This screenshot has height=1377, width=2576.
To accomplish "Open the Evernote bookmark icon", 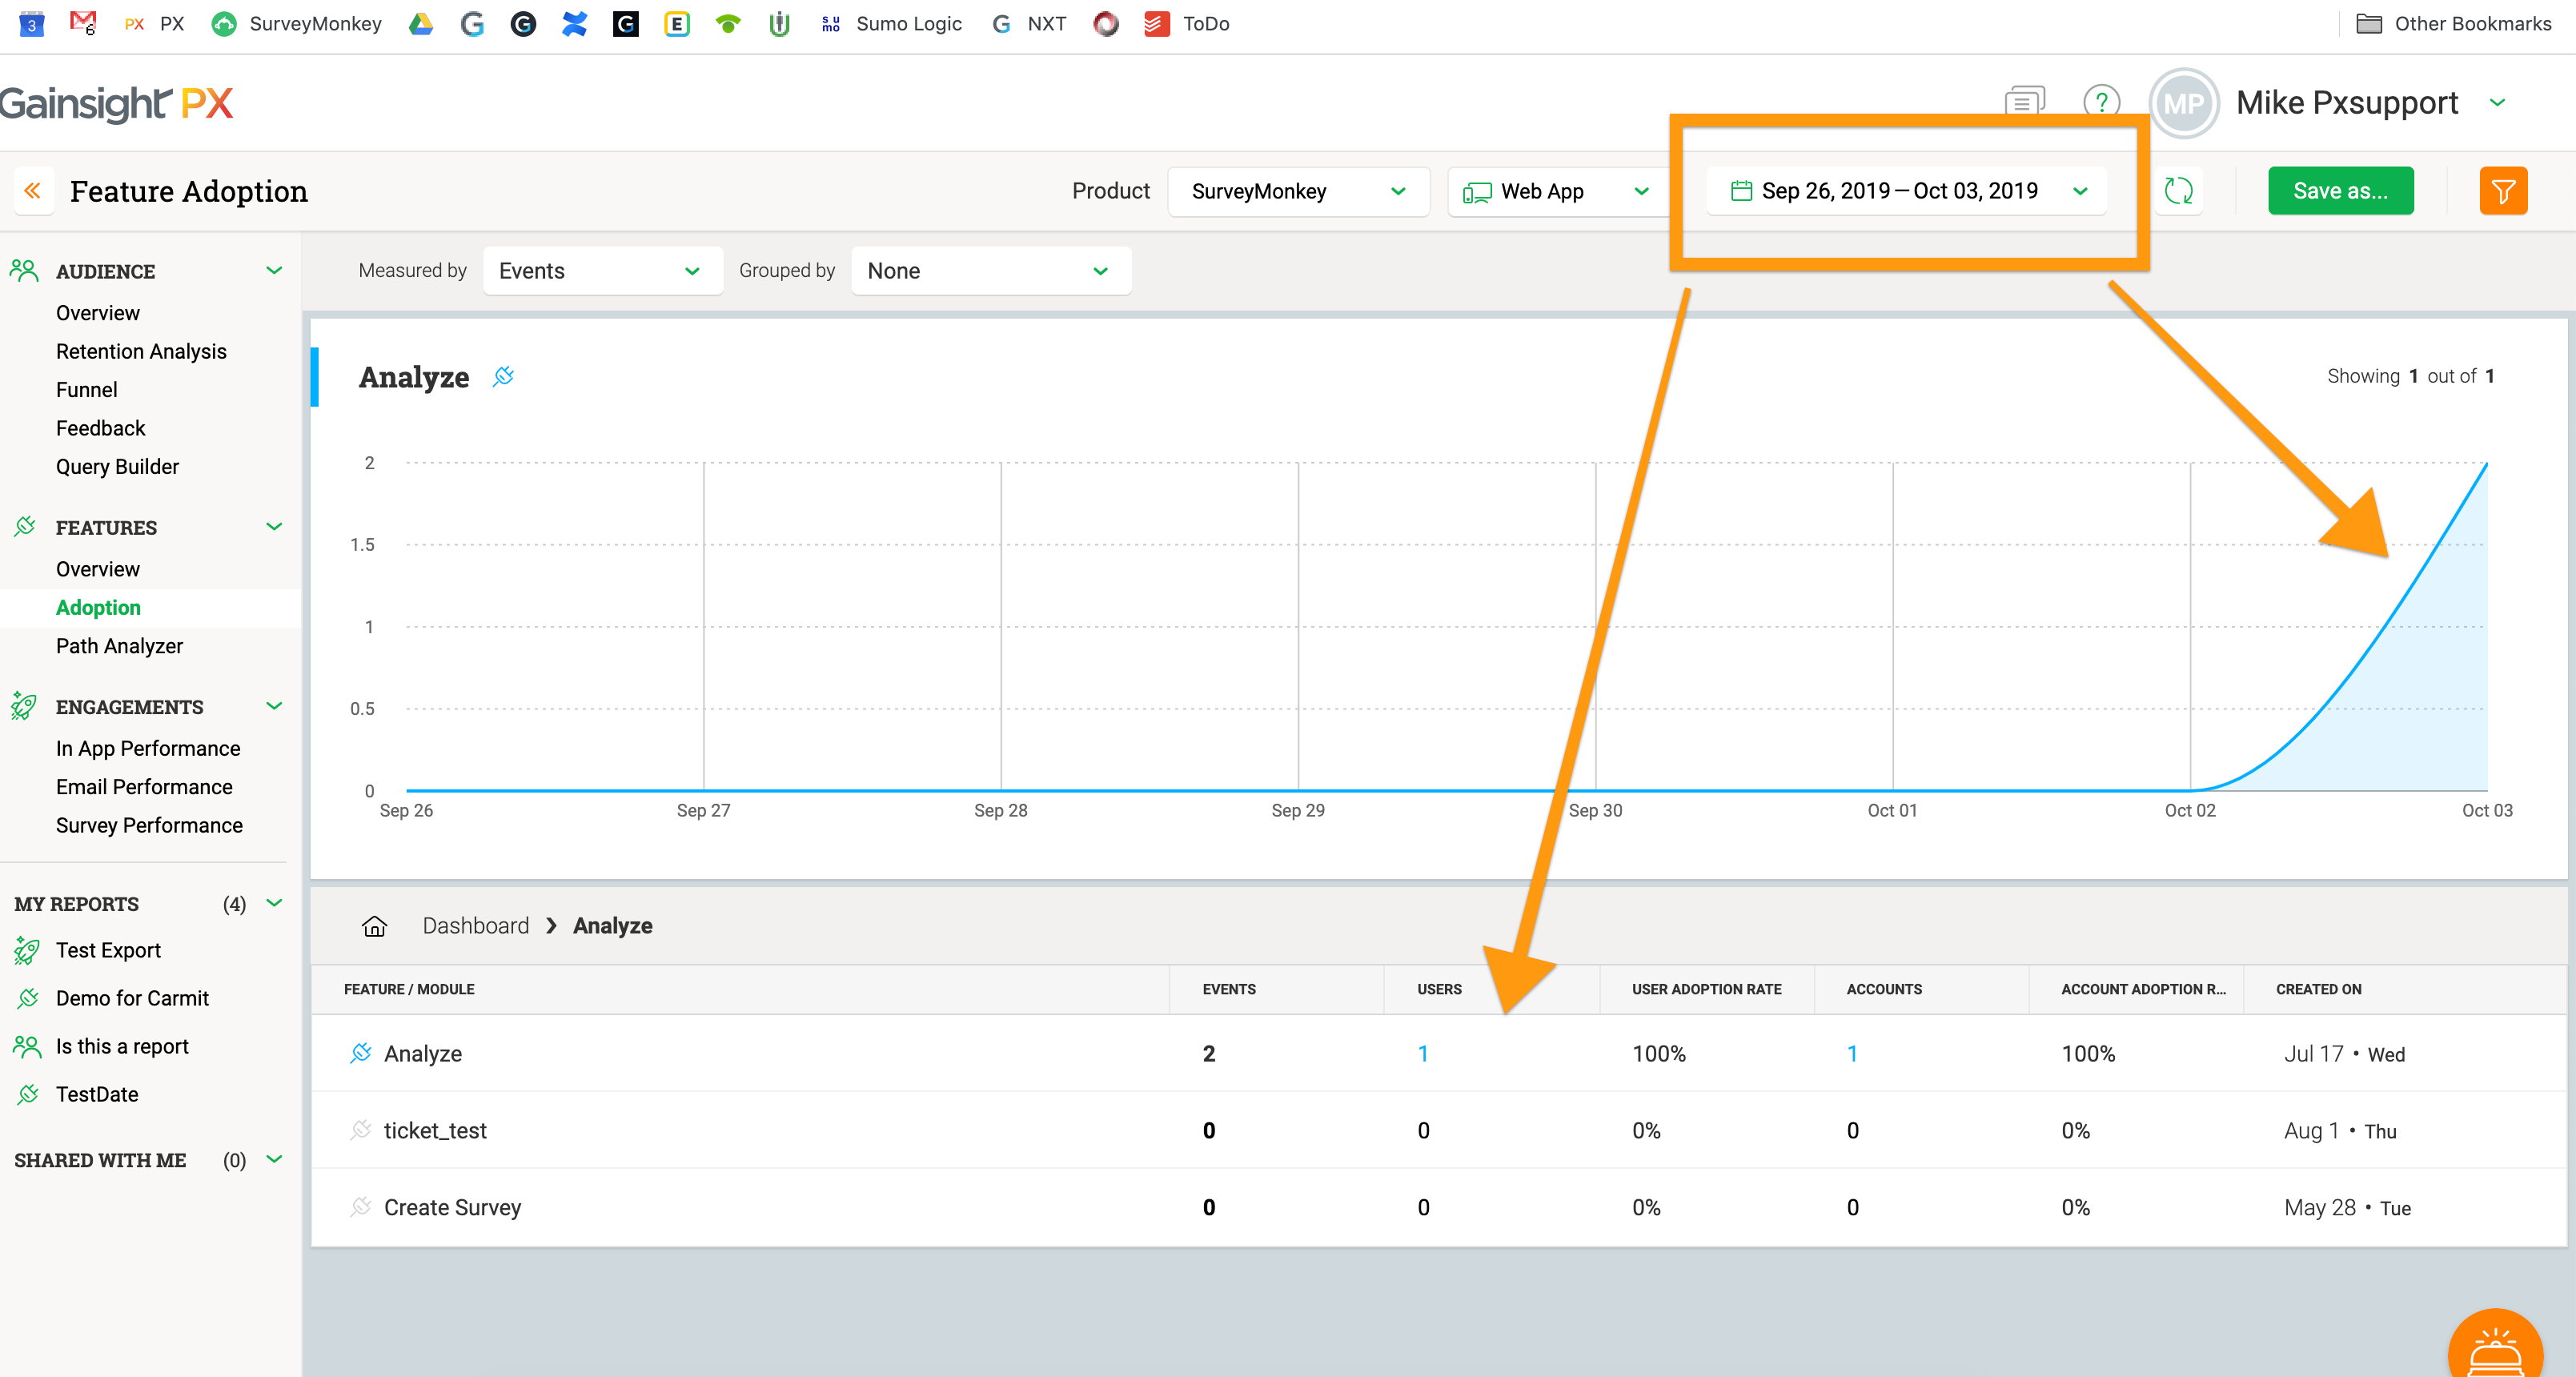I will click(677, 23).
